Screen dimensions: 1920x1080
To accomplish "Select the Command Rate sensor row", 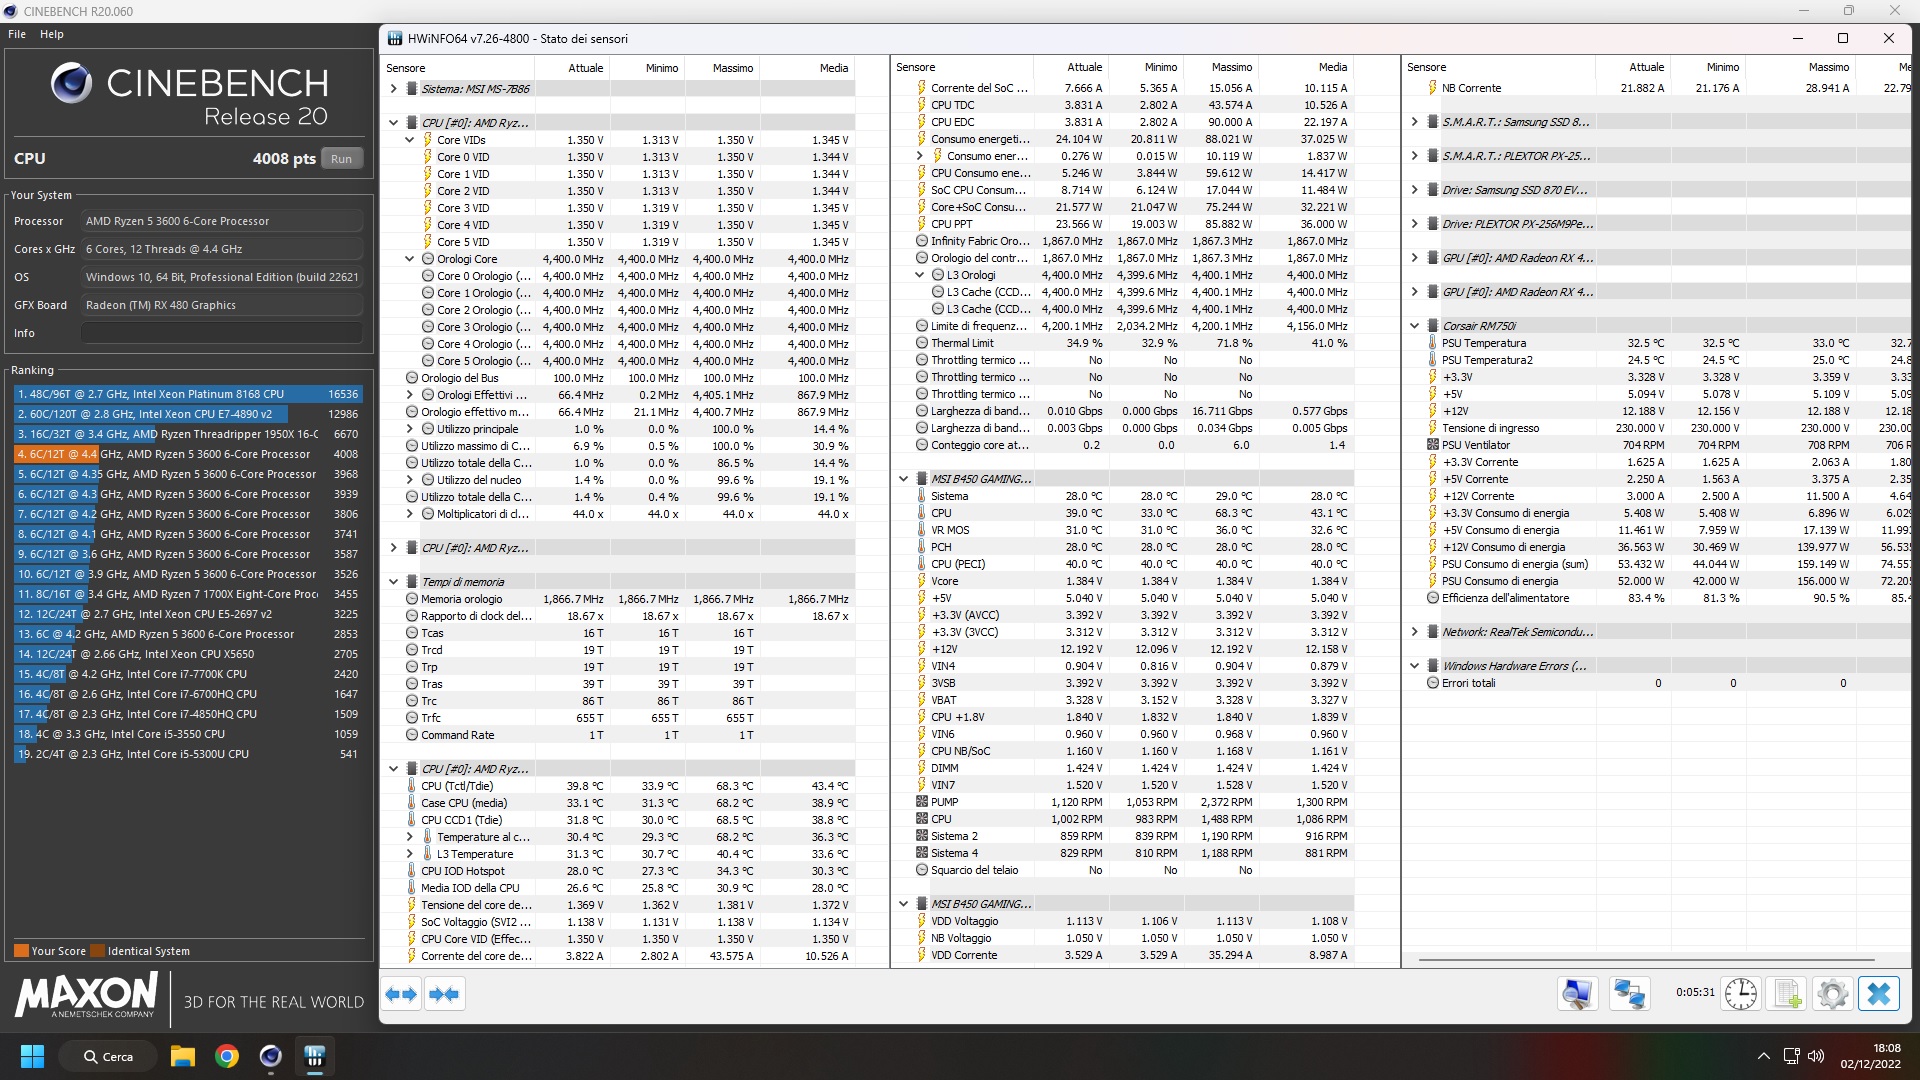I will (620, 735).
